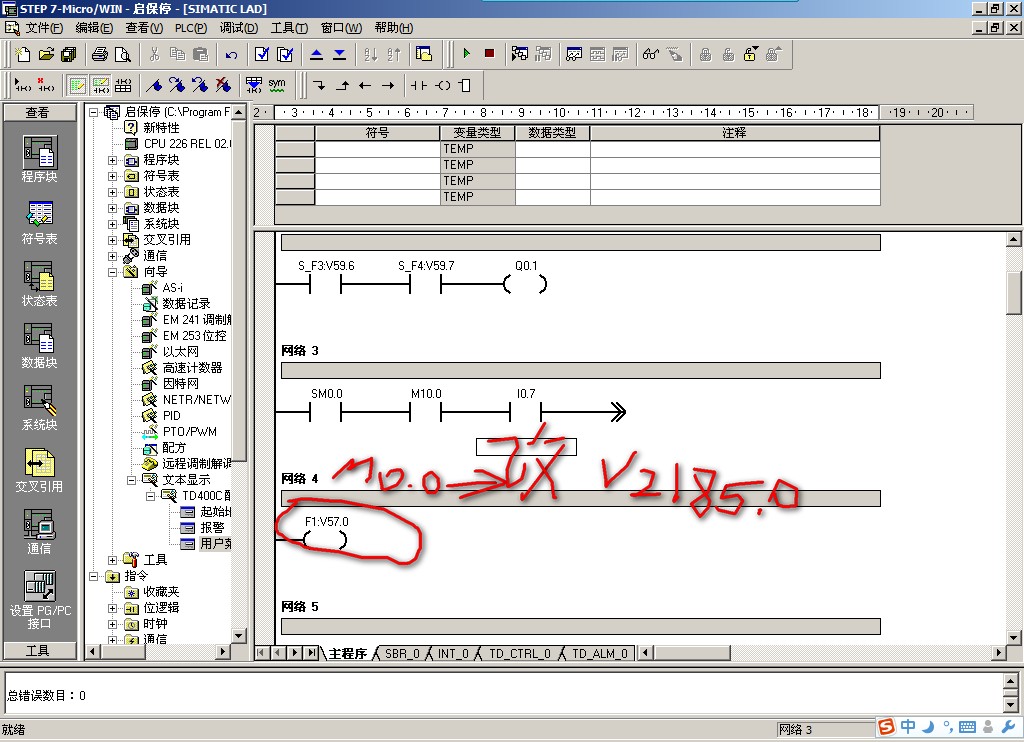The height and width of the screenshot is (742, 1024).
Task: Click the insert coil icon in toolbar
Action: coord(441,85)
